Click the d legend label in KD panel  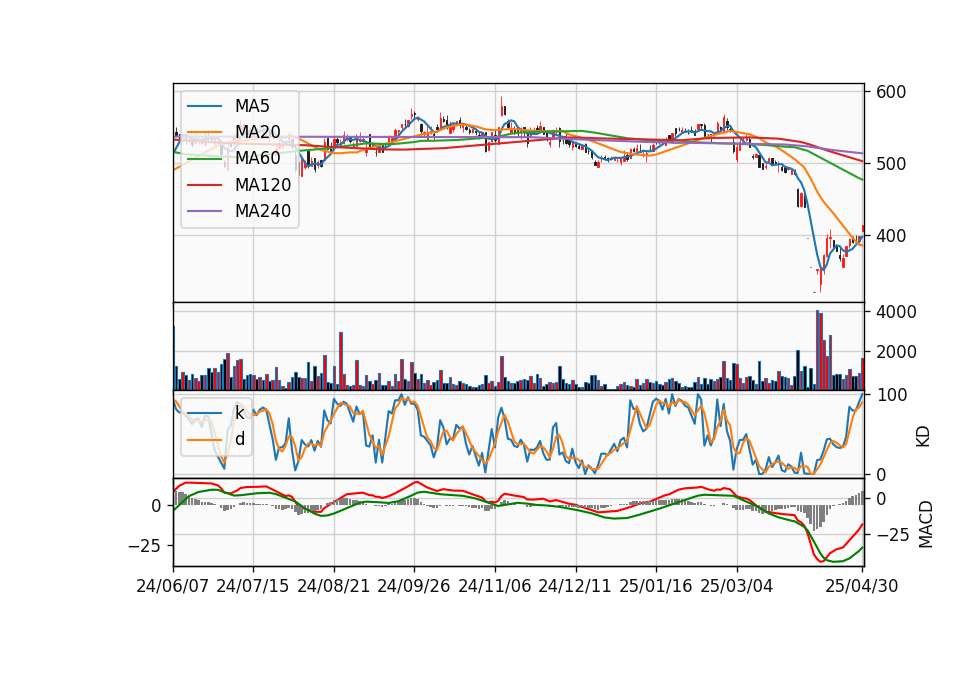click(x=240, y=439)
